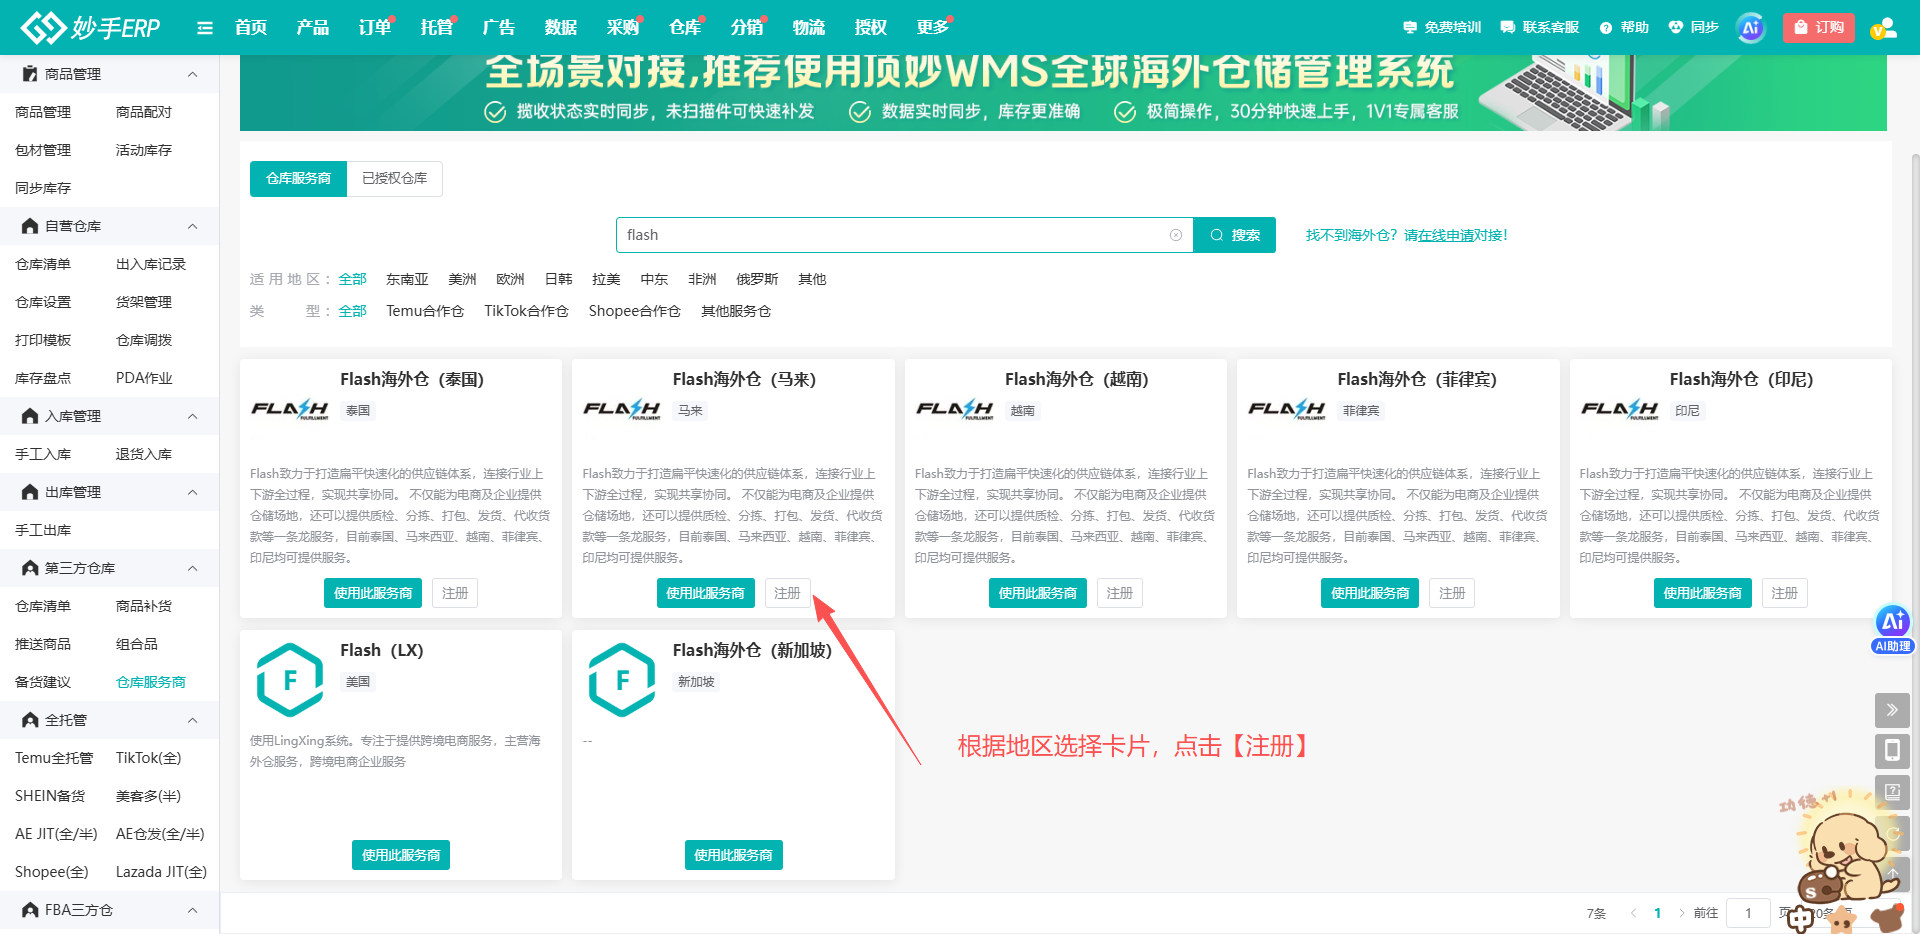Click the mobile phone floating icon
The image size is (1920, 934).
[x=1892, y=751]
